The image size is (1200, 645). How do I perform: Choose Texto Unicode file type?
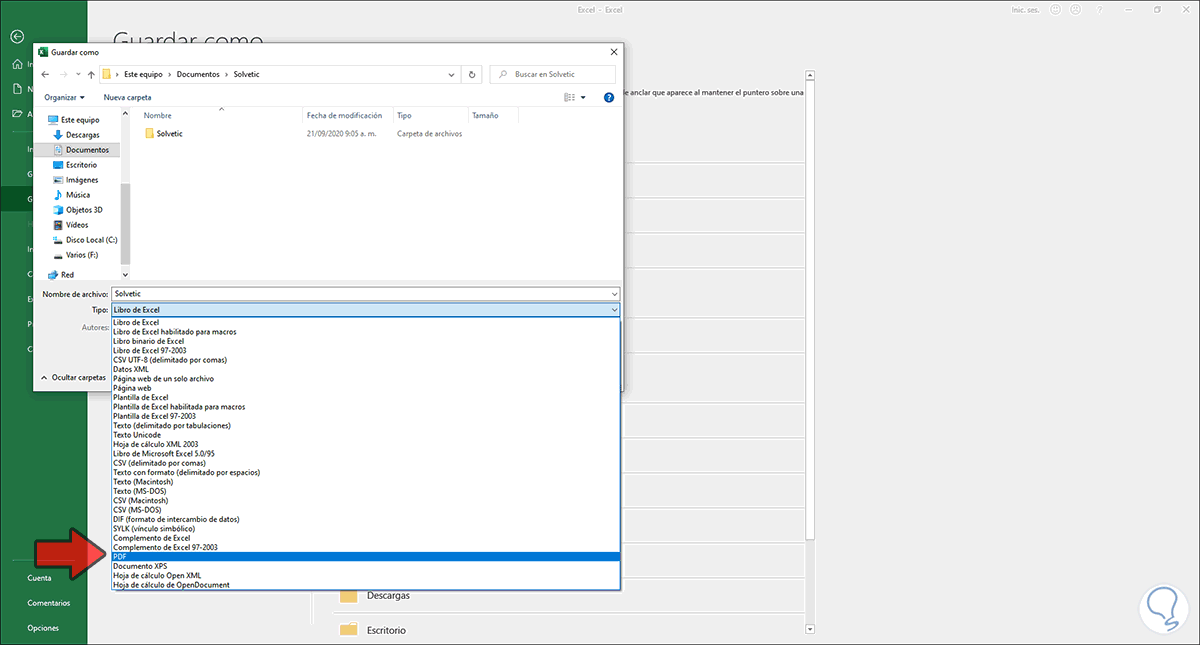pos(366,435)
